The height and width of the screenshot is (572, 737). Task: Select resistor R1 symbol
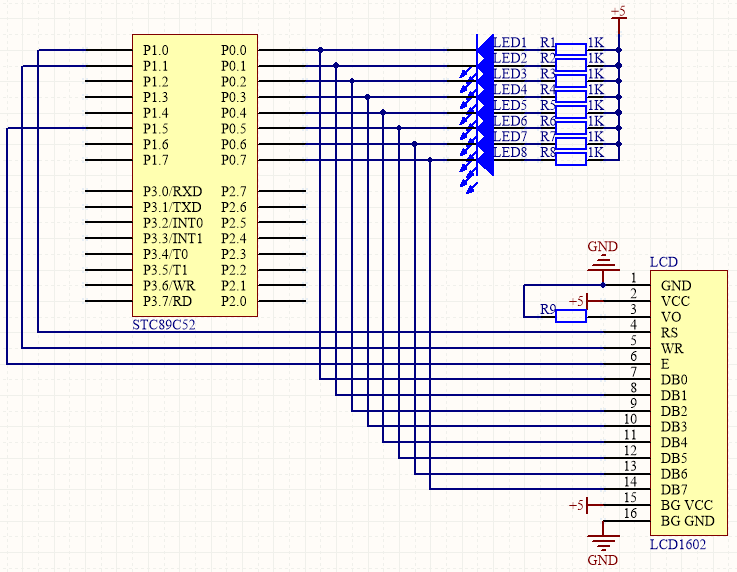pos(571,49)
